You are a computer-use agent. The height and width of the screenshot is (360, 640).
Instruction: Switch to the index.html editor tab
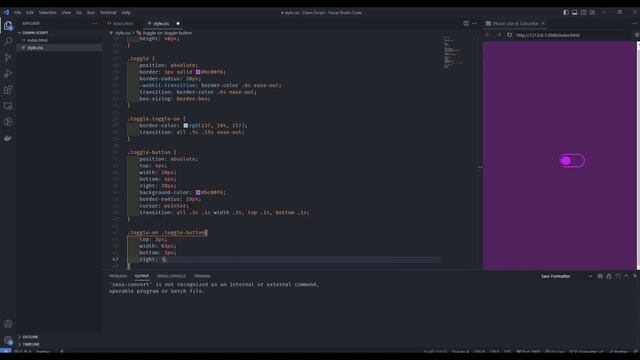coord(121,23)
